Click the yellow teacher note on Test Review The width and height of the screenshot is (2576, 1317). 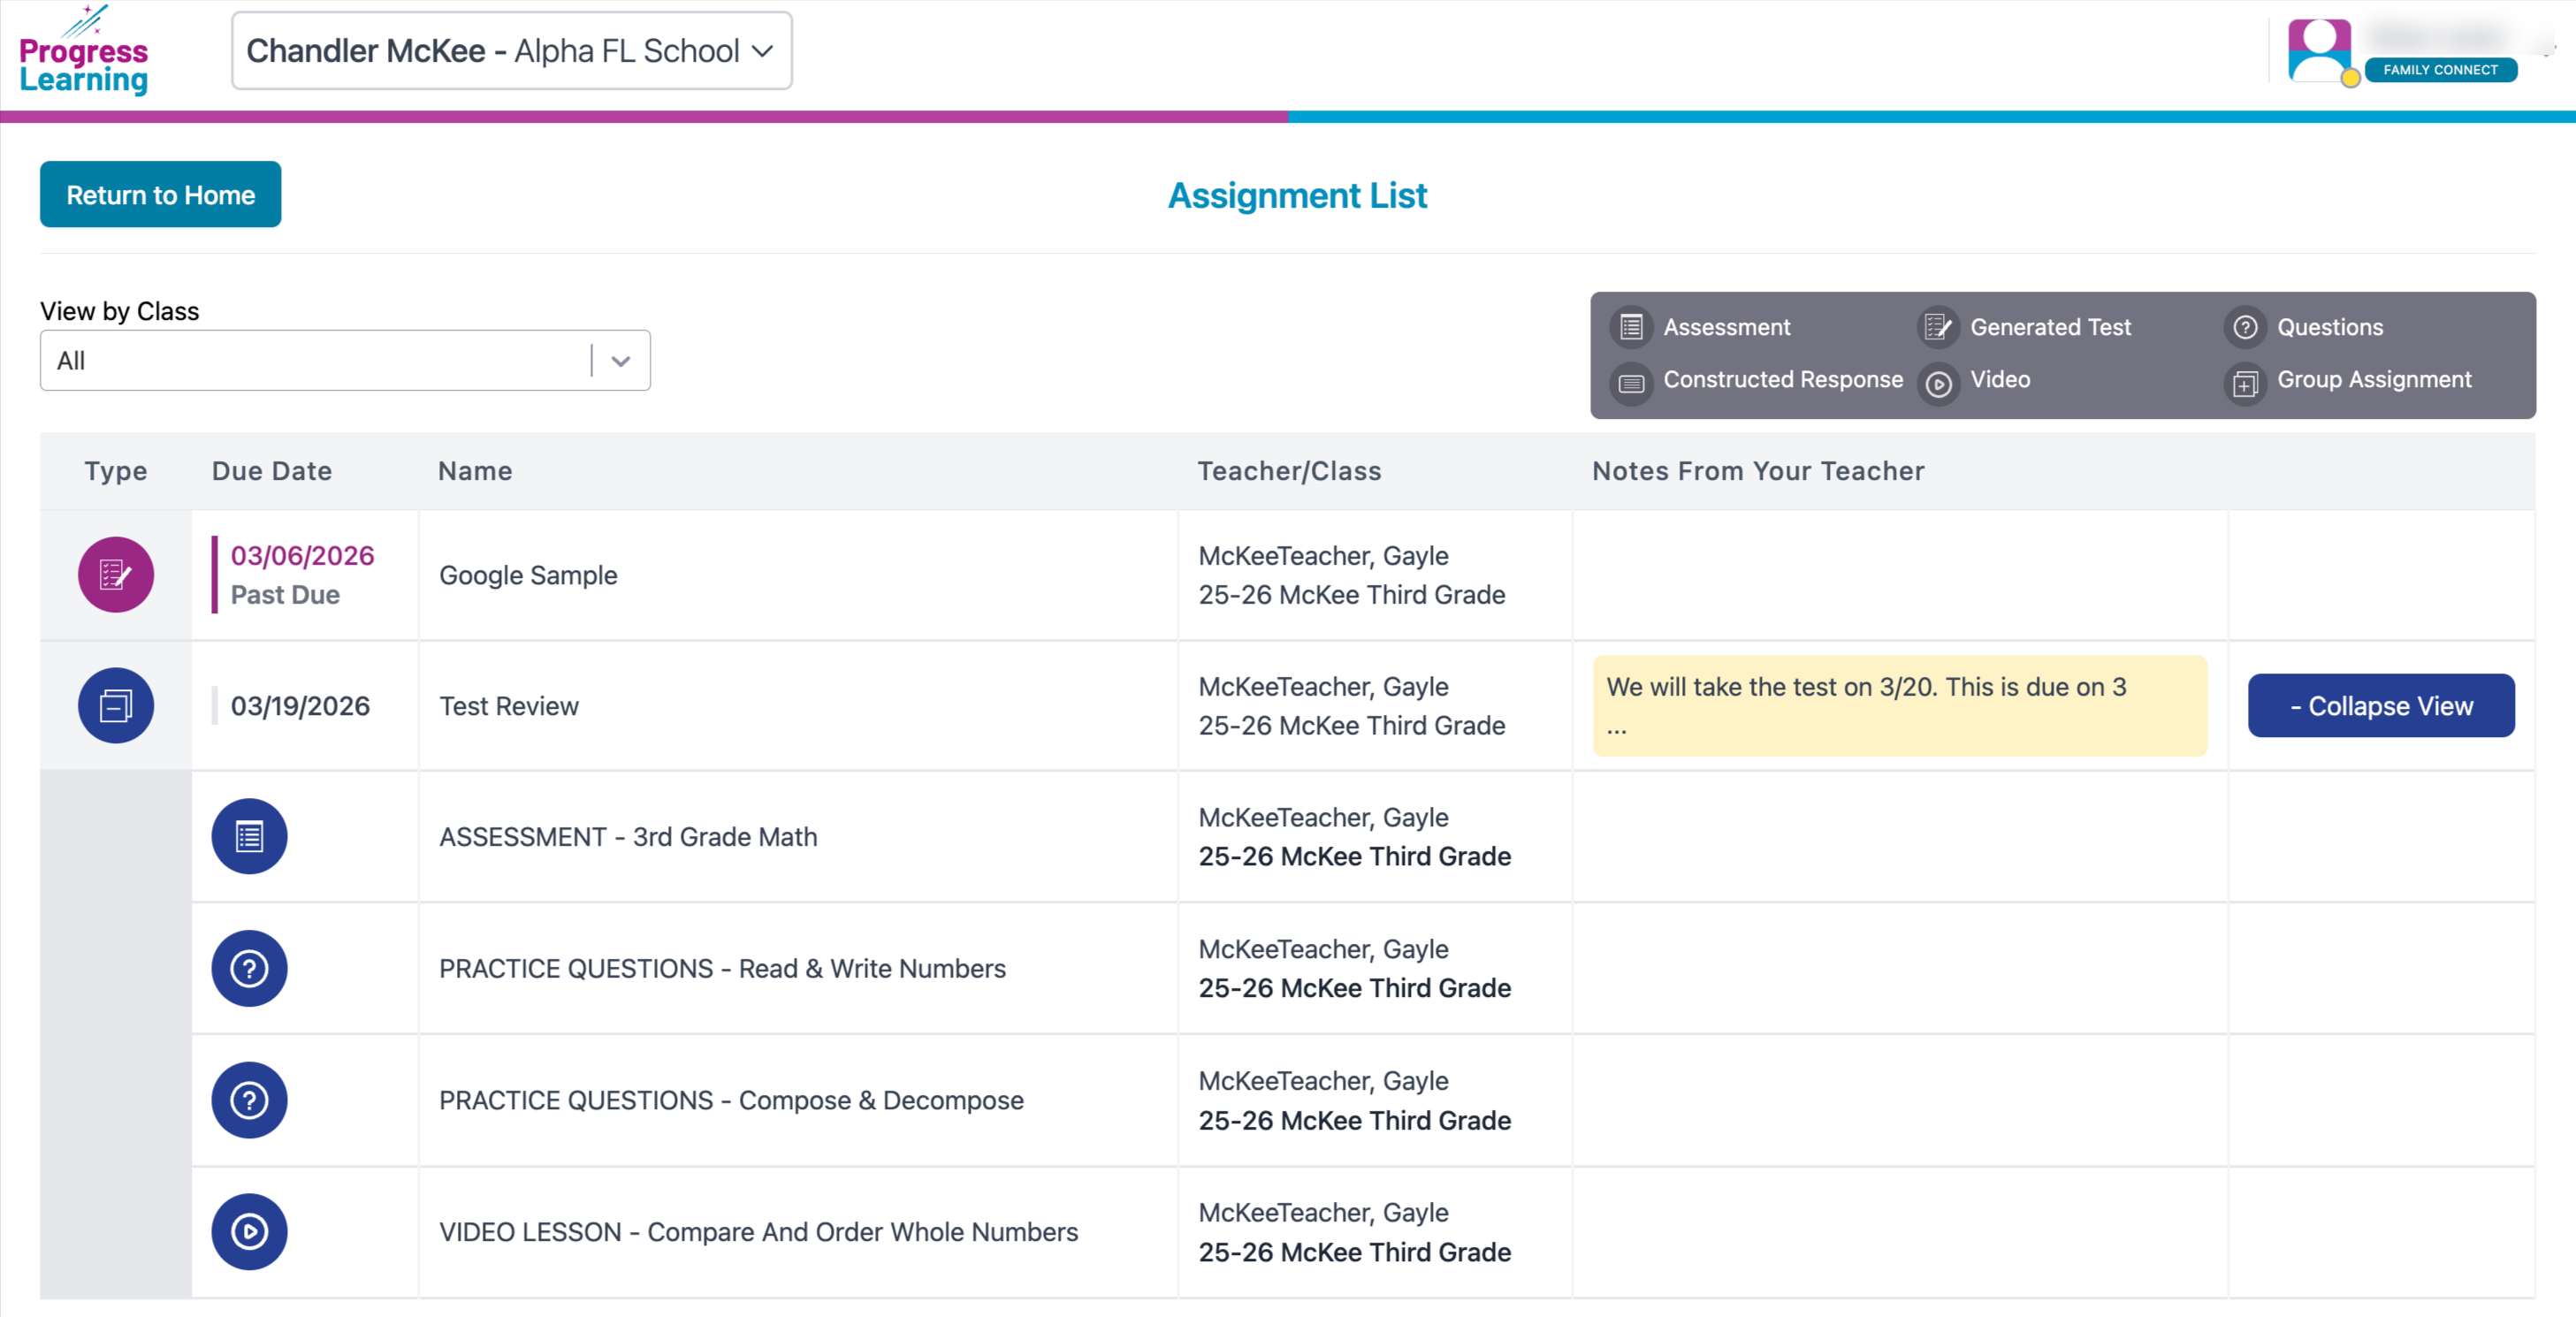[x=1898, y=705]
